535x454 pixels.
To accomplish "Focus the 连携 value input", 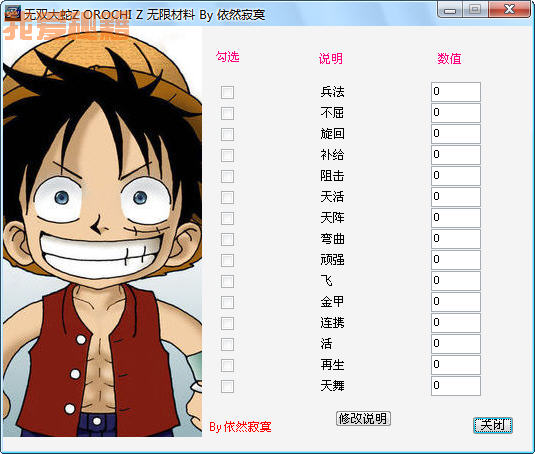I will pyautogui.click(x=456, y=323).
